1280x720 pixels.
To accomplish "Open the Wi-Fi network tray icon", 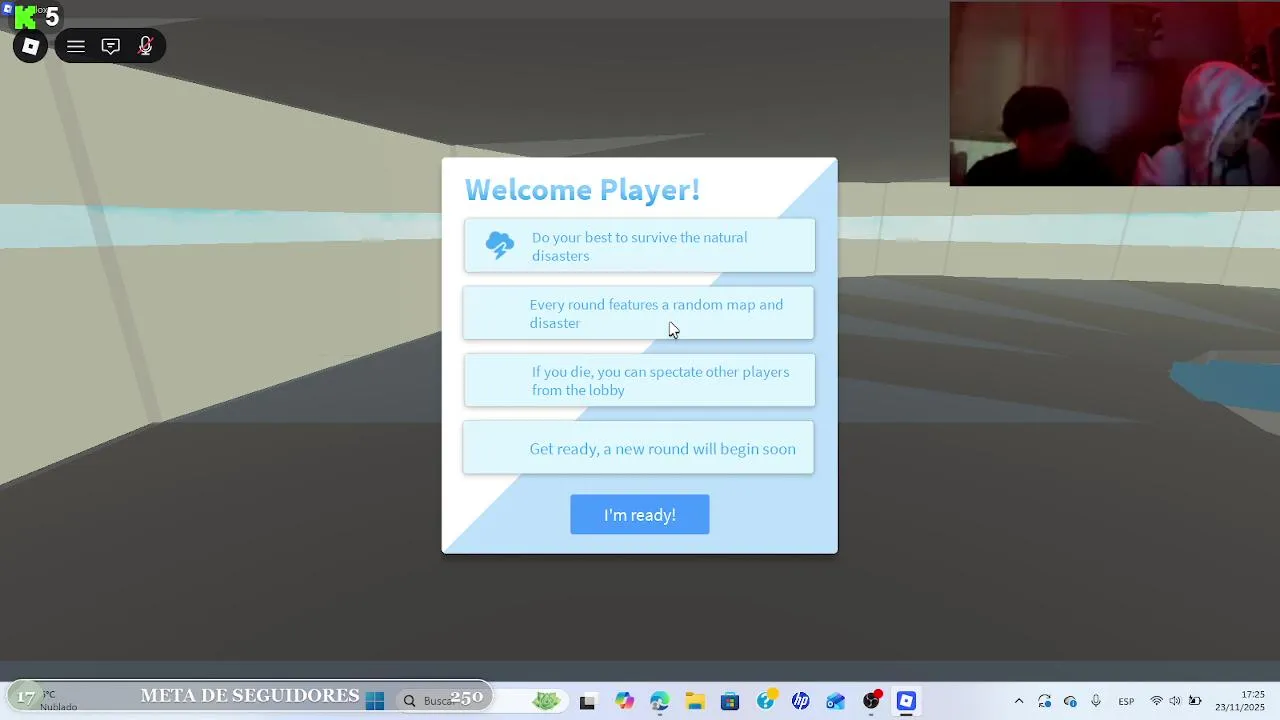I will [x=1157, y=701].
